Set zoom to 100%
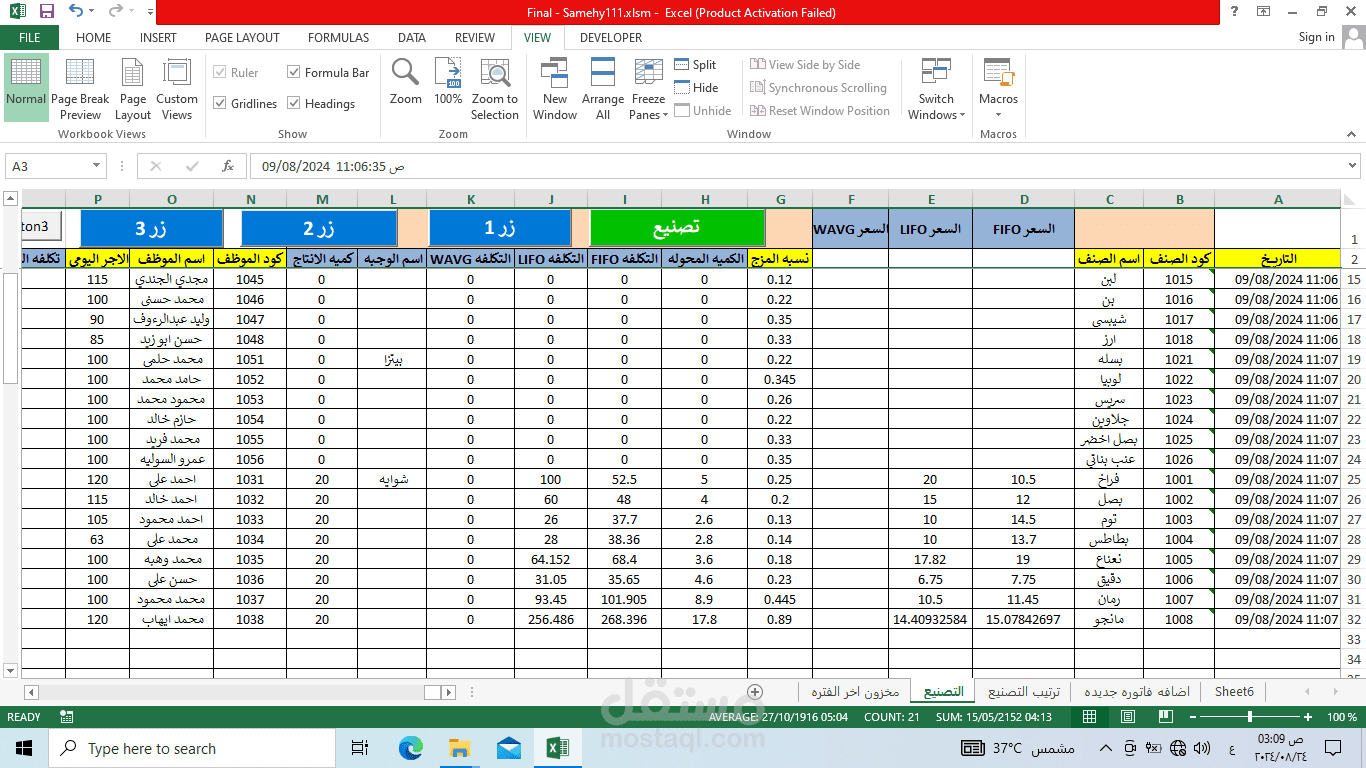Viewport: 1366px width, 768px height. click(x=448, y=81)
